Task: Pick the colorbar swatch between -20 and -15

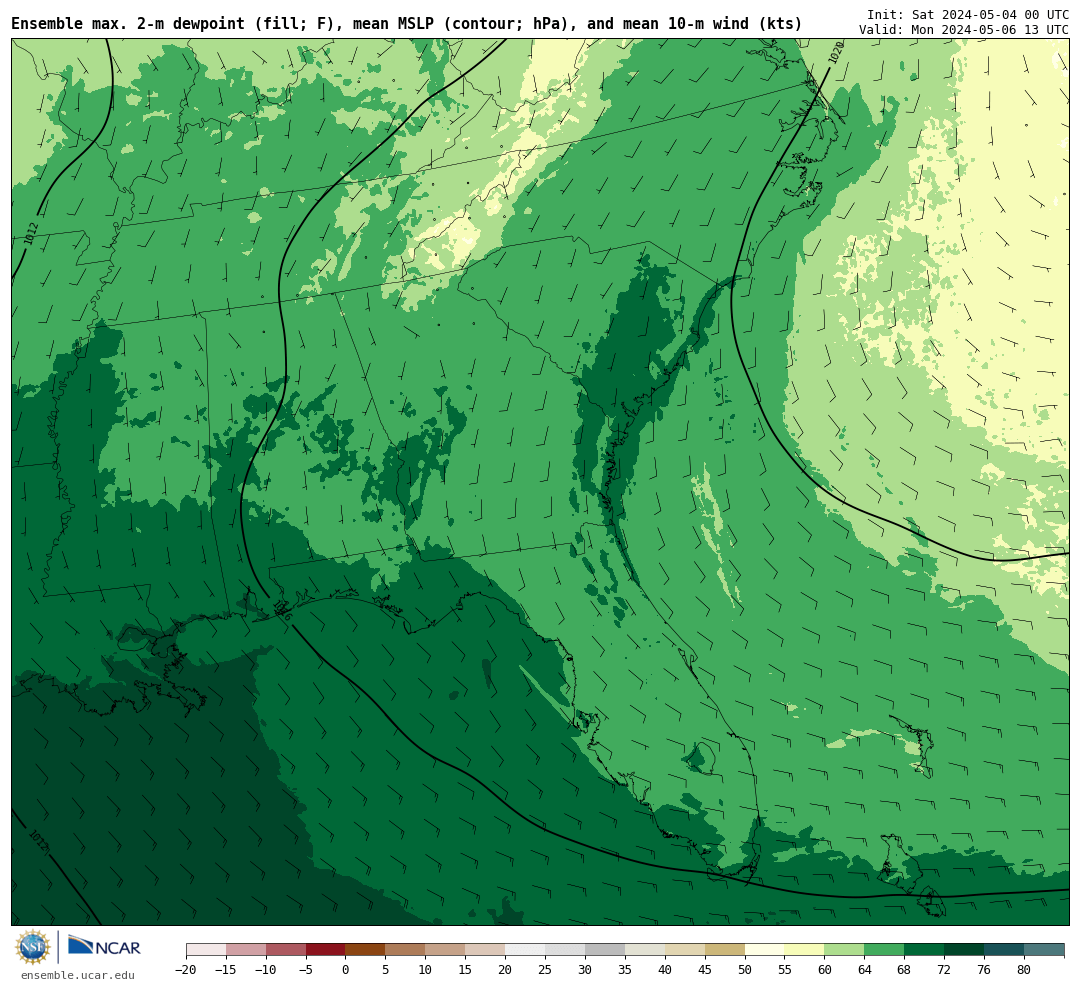Action: pyautogui.click(x=206, y=950)
